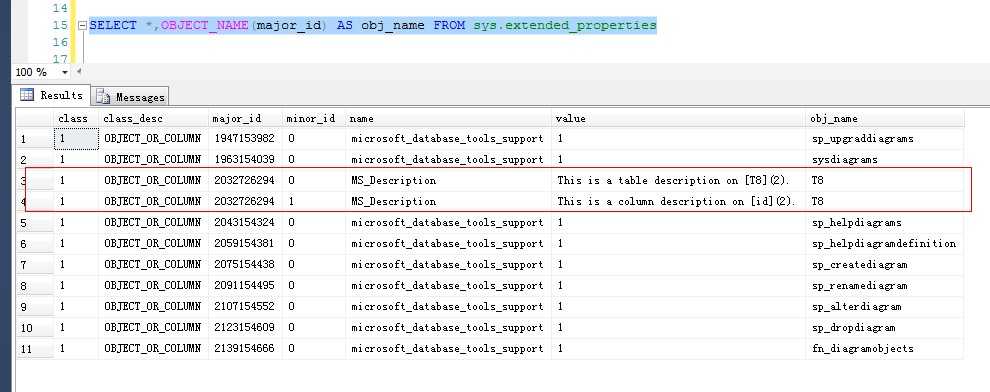
Task: Click major_id cell 2075154438
Action: point(246,264)
